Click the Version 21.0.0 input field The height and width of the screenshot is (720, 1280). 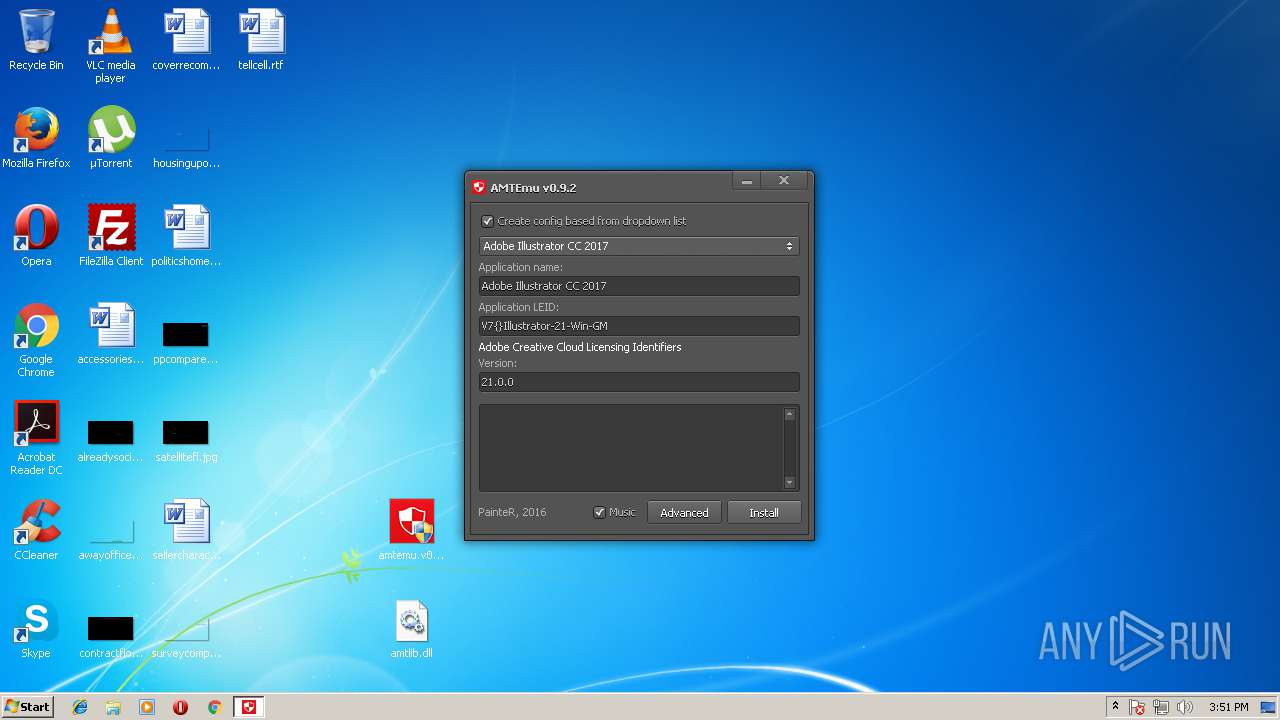[638, 382]
